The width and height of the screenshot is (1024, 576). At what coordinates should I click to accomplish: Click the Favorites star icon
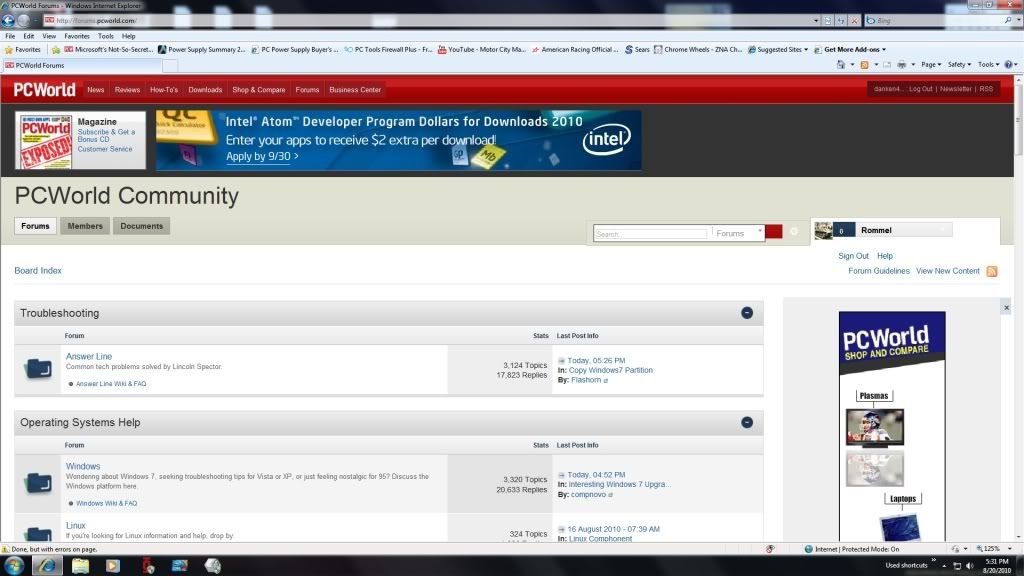[x=8, y=50]
